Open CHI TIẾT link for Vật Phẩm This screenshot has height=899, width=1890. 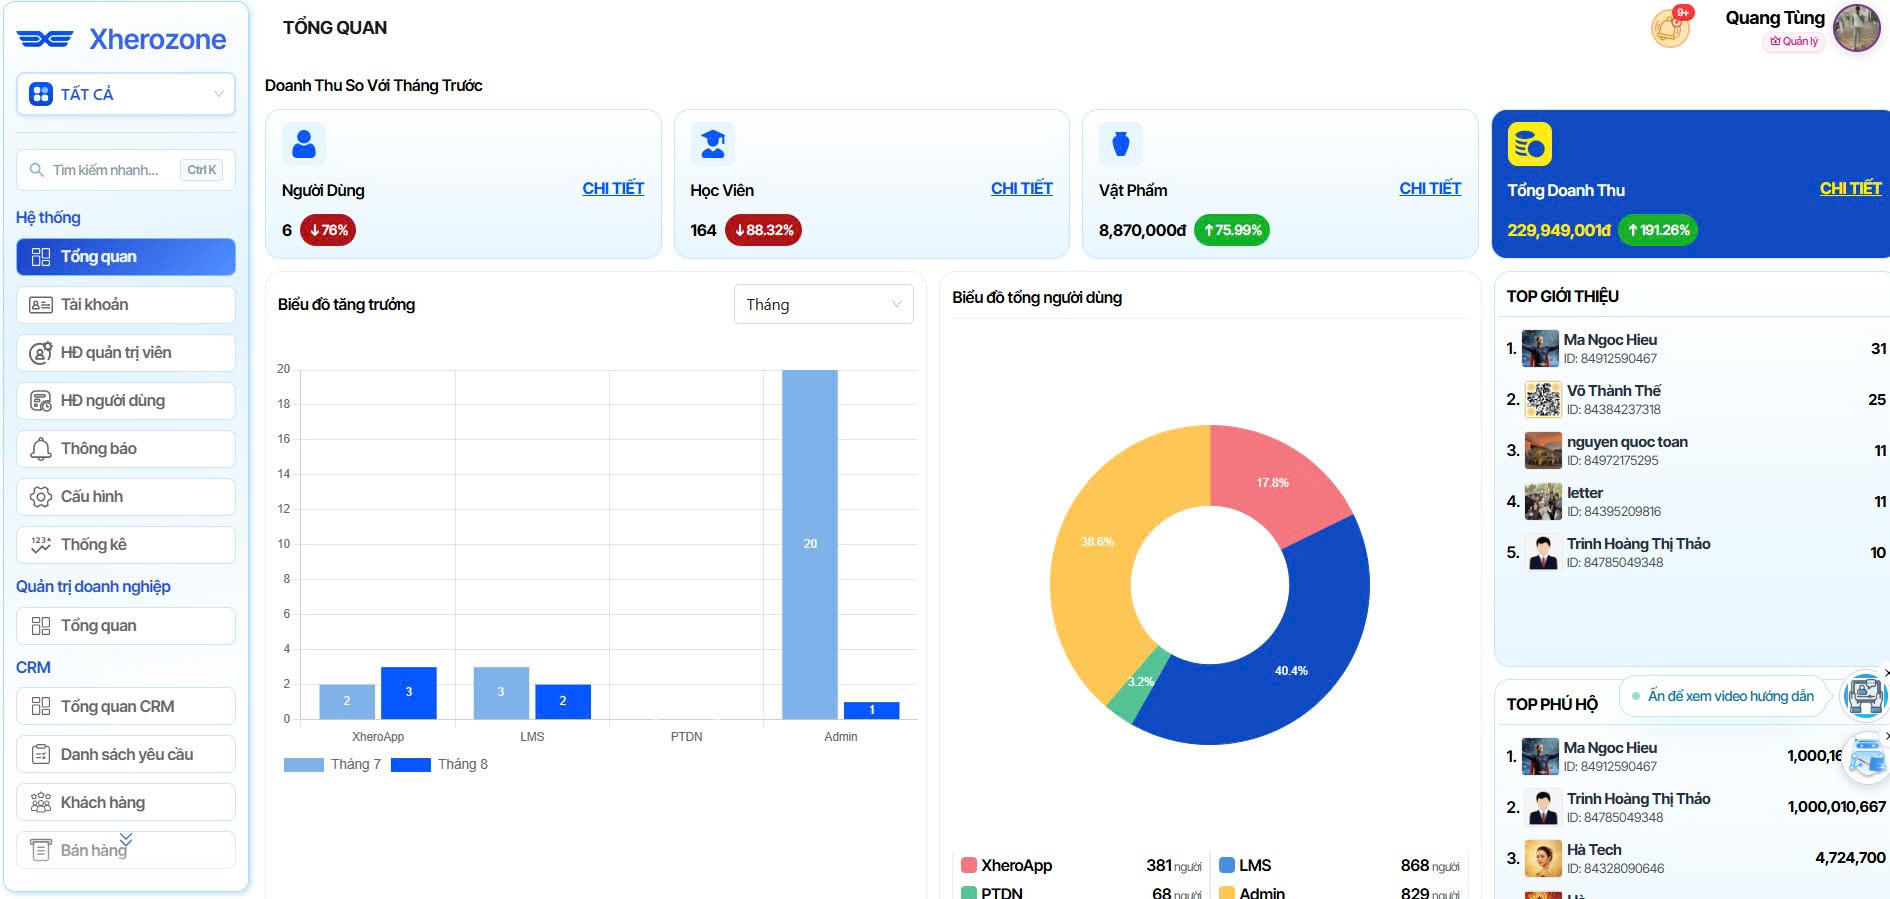(x=1430, y=188)
